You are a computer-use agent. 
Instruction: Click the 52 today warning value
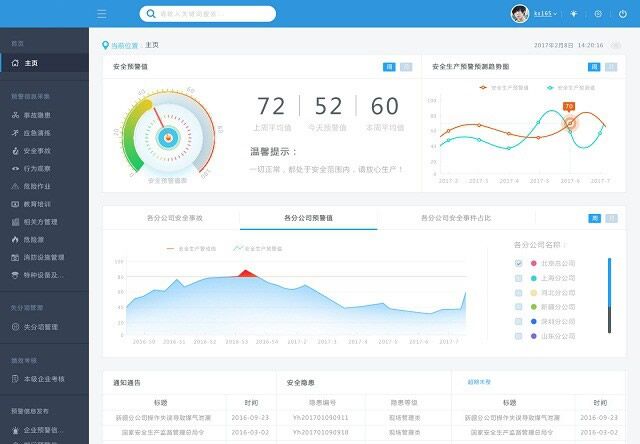[x=328, y=106]
